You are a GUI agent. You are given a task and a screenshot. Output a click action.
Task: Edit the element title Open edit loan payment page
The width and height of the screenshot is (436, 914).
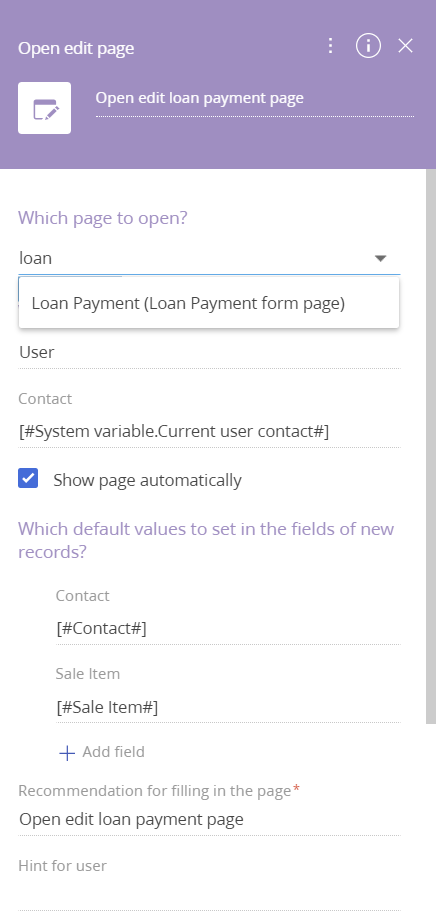tap(255, 98)
